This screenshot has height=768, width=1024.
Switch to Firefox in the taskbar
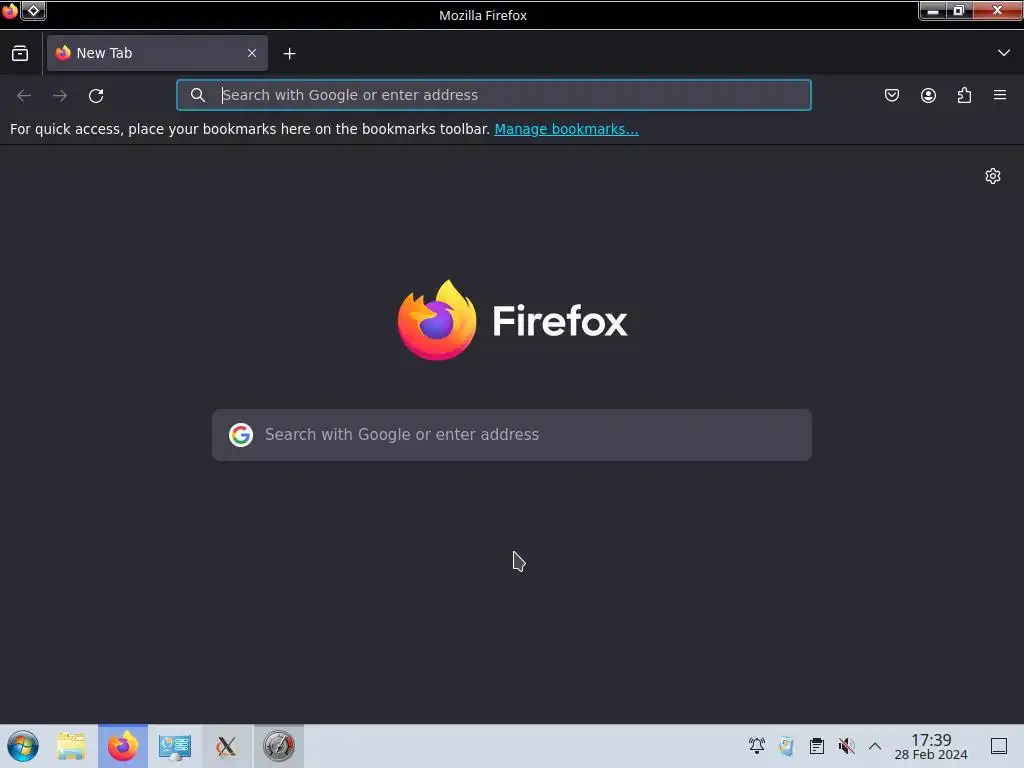coord(123,746)
